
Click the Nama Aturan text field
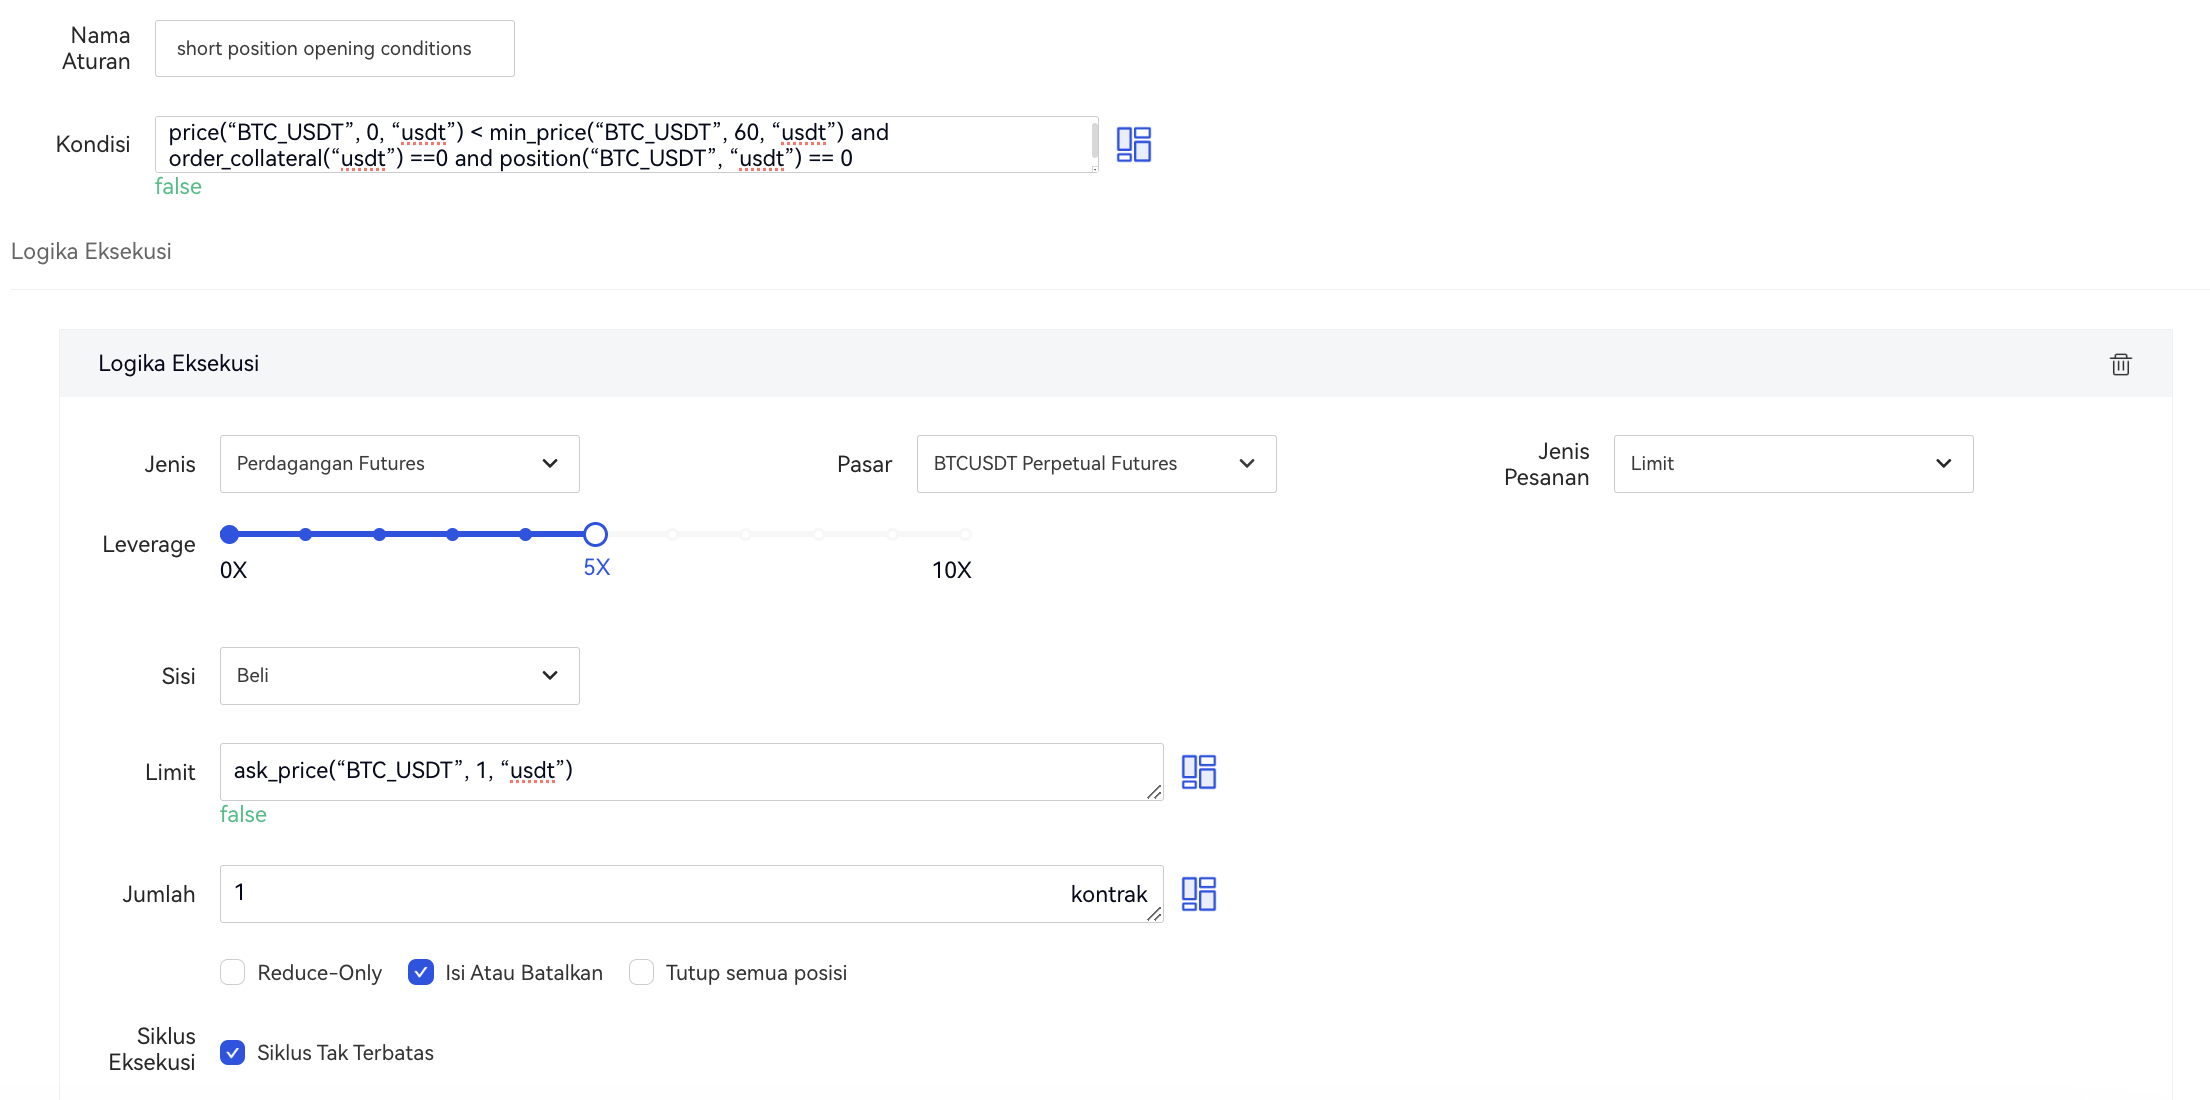click(x=334, y=49)
